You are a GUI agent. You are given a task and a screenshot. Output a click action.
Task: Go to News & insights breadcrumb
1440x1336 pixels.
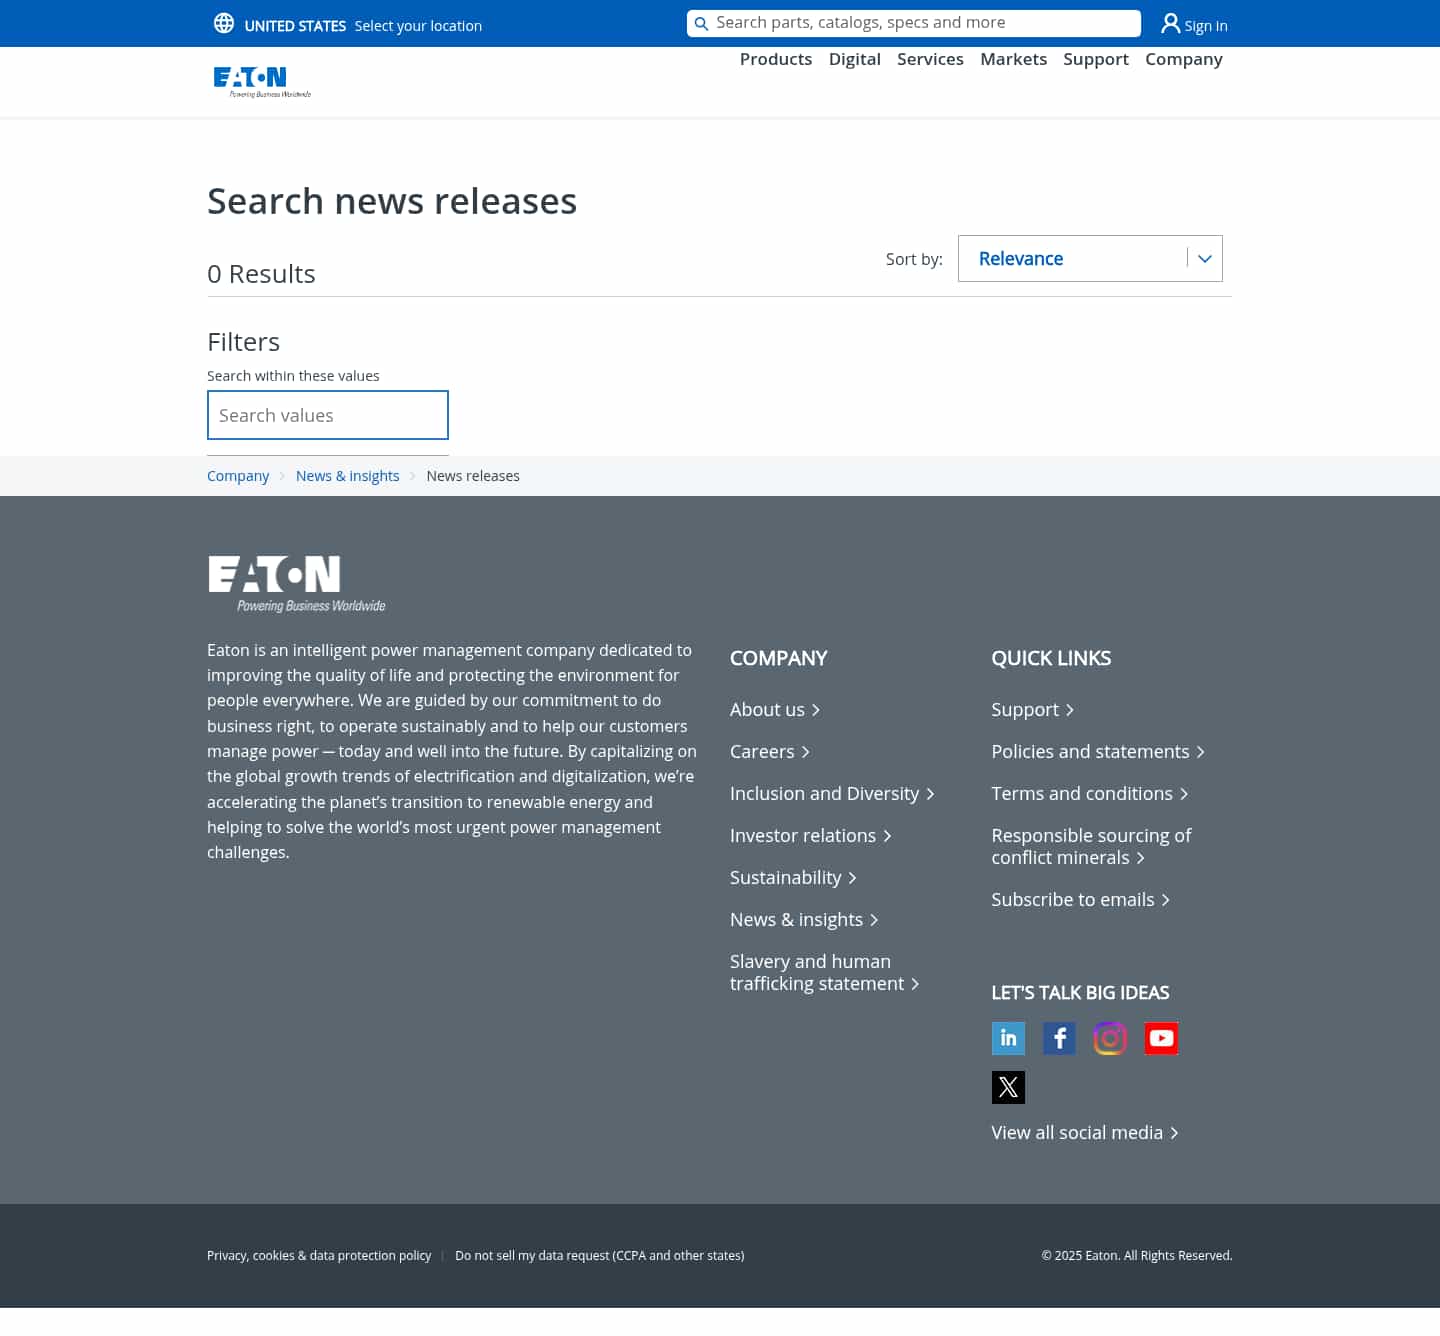click(x=347, y=476)
